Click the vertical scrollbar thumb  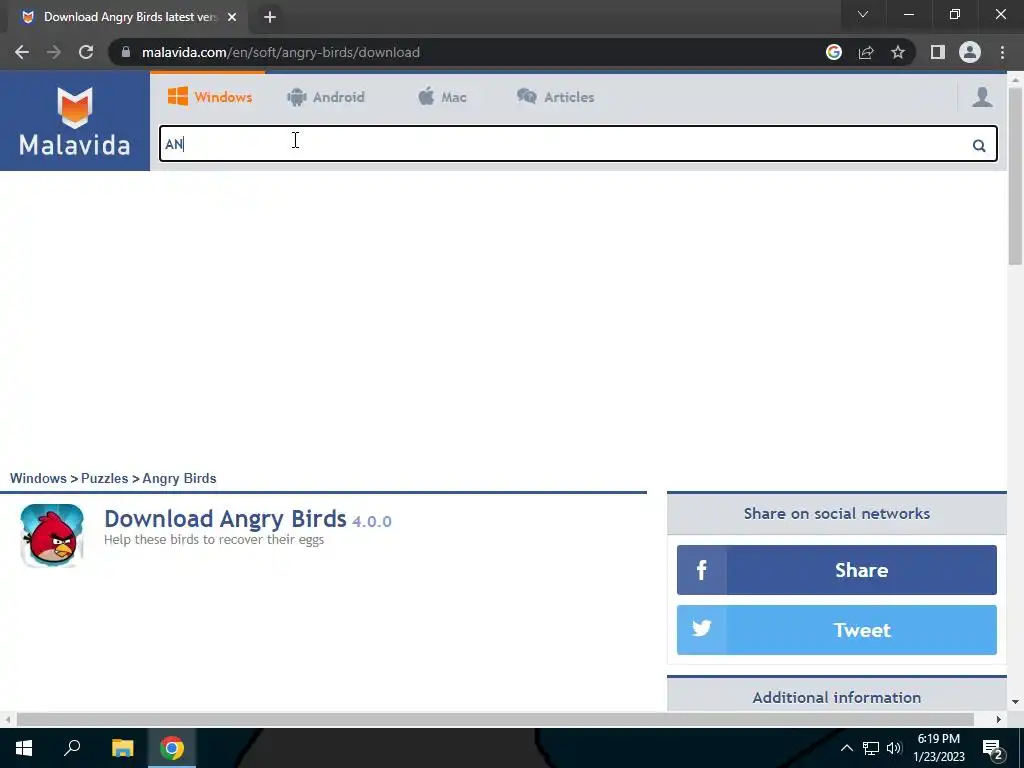tap(1015, 176)
